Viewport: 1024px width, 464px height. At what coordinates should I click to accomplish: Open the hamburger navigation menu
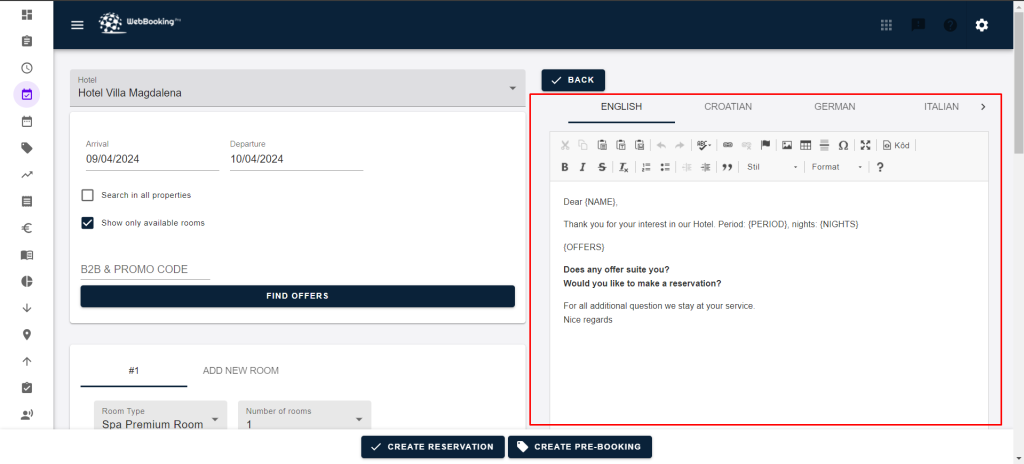coord(77,25)
